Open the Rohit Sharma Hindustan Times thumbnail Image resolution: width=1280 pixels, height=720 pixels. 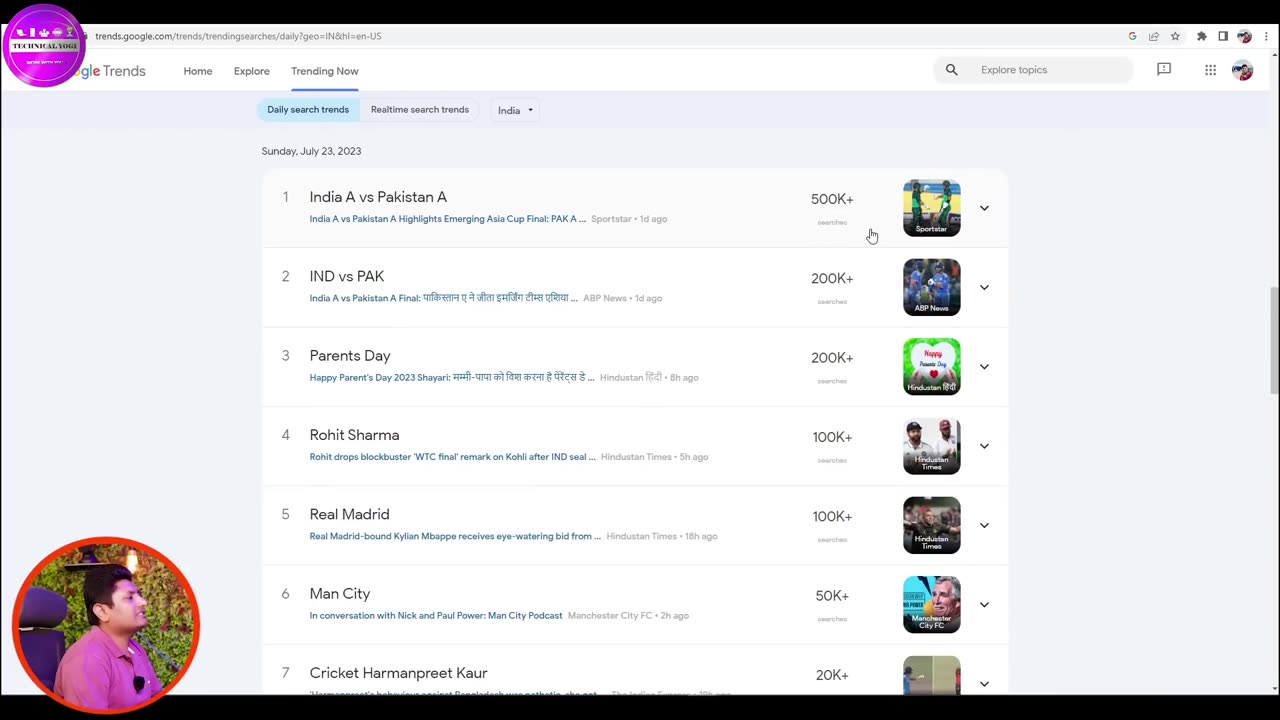932,446
